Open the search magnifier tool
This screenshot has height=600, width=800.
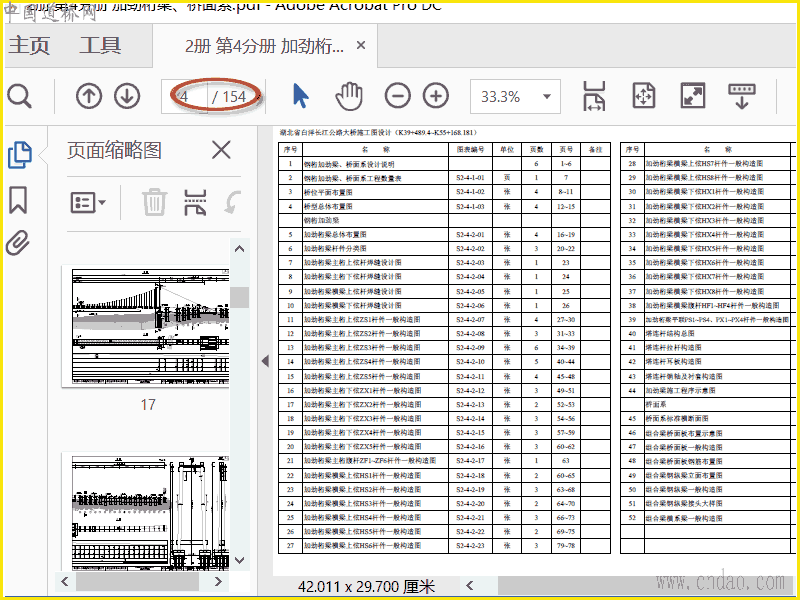pyautogui.click(x=19, y=96)
